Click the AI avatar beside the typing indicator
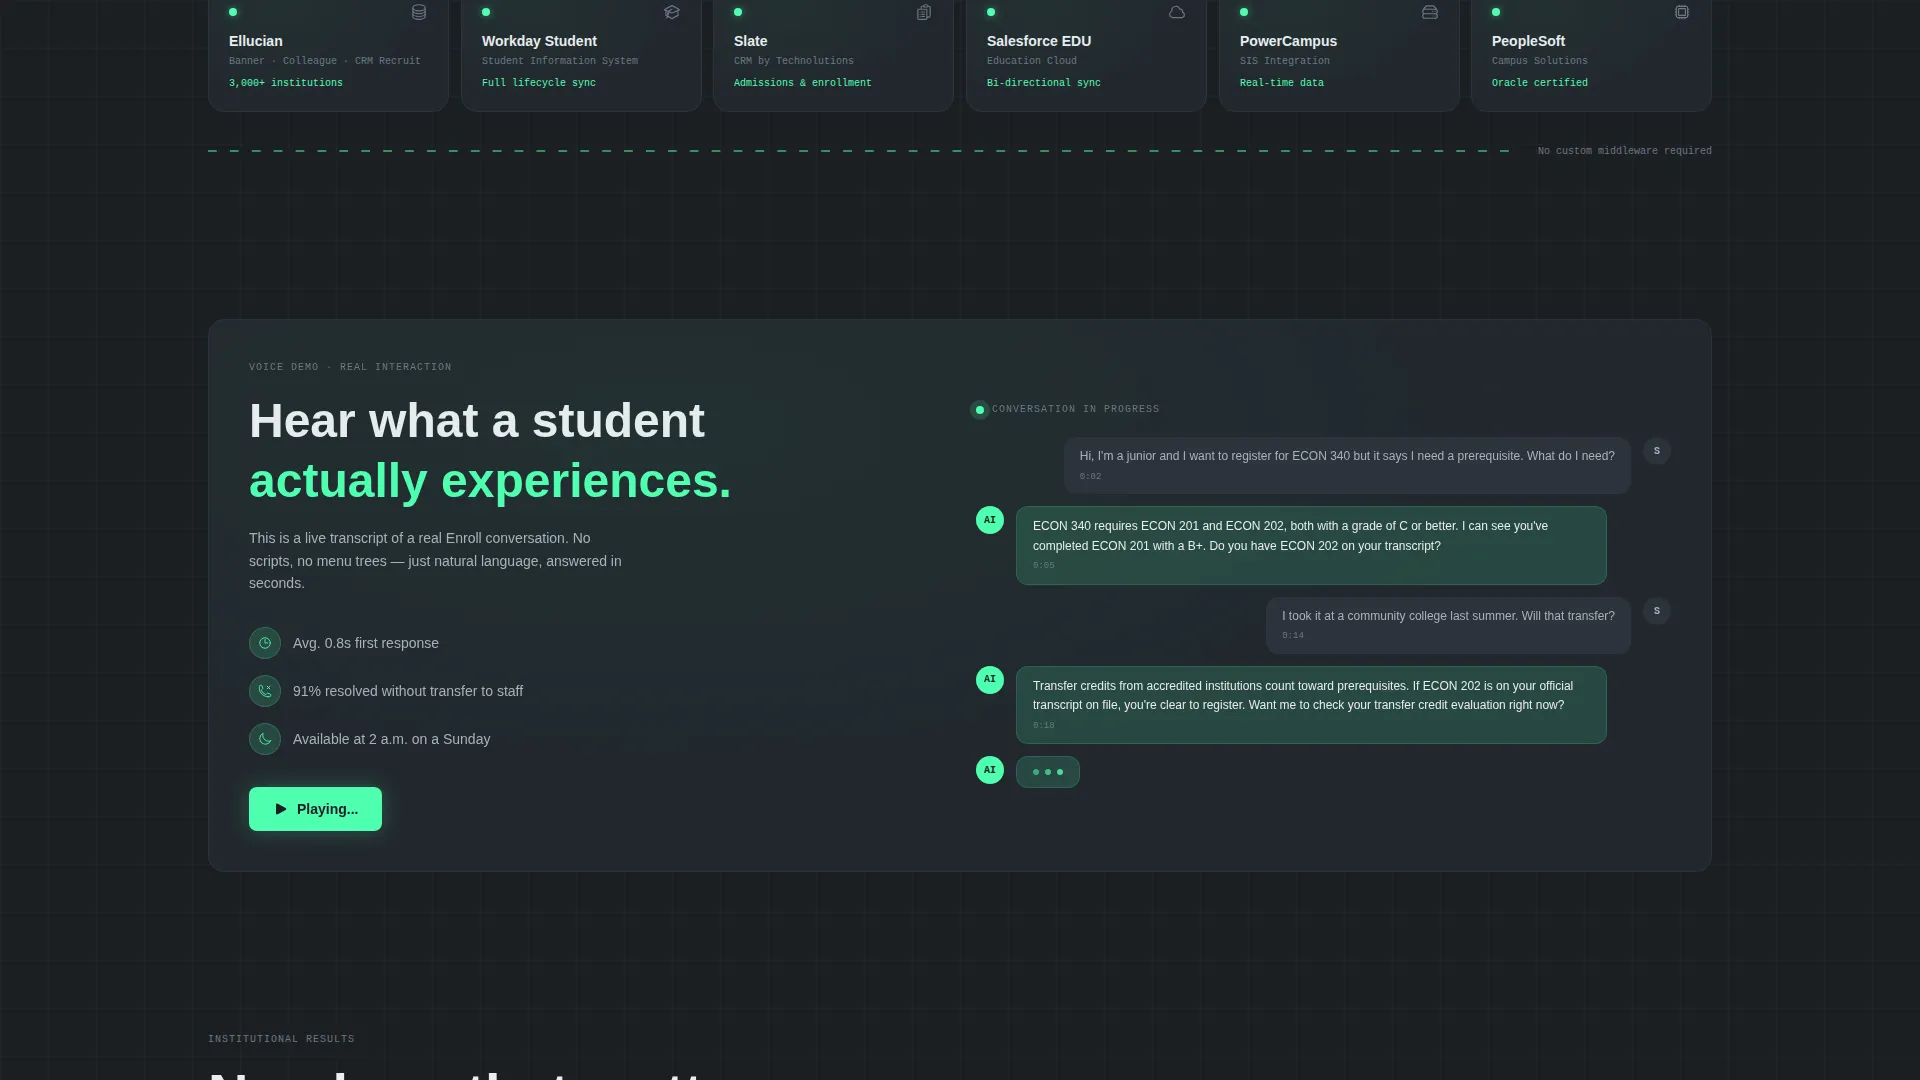The width and height of the screenshot is (1920, 1080). pos(990,770)
